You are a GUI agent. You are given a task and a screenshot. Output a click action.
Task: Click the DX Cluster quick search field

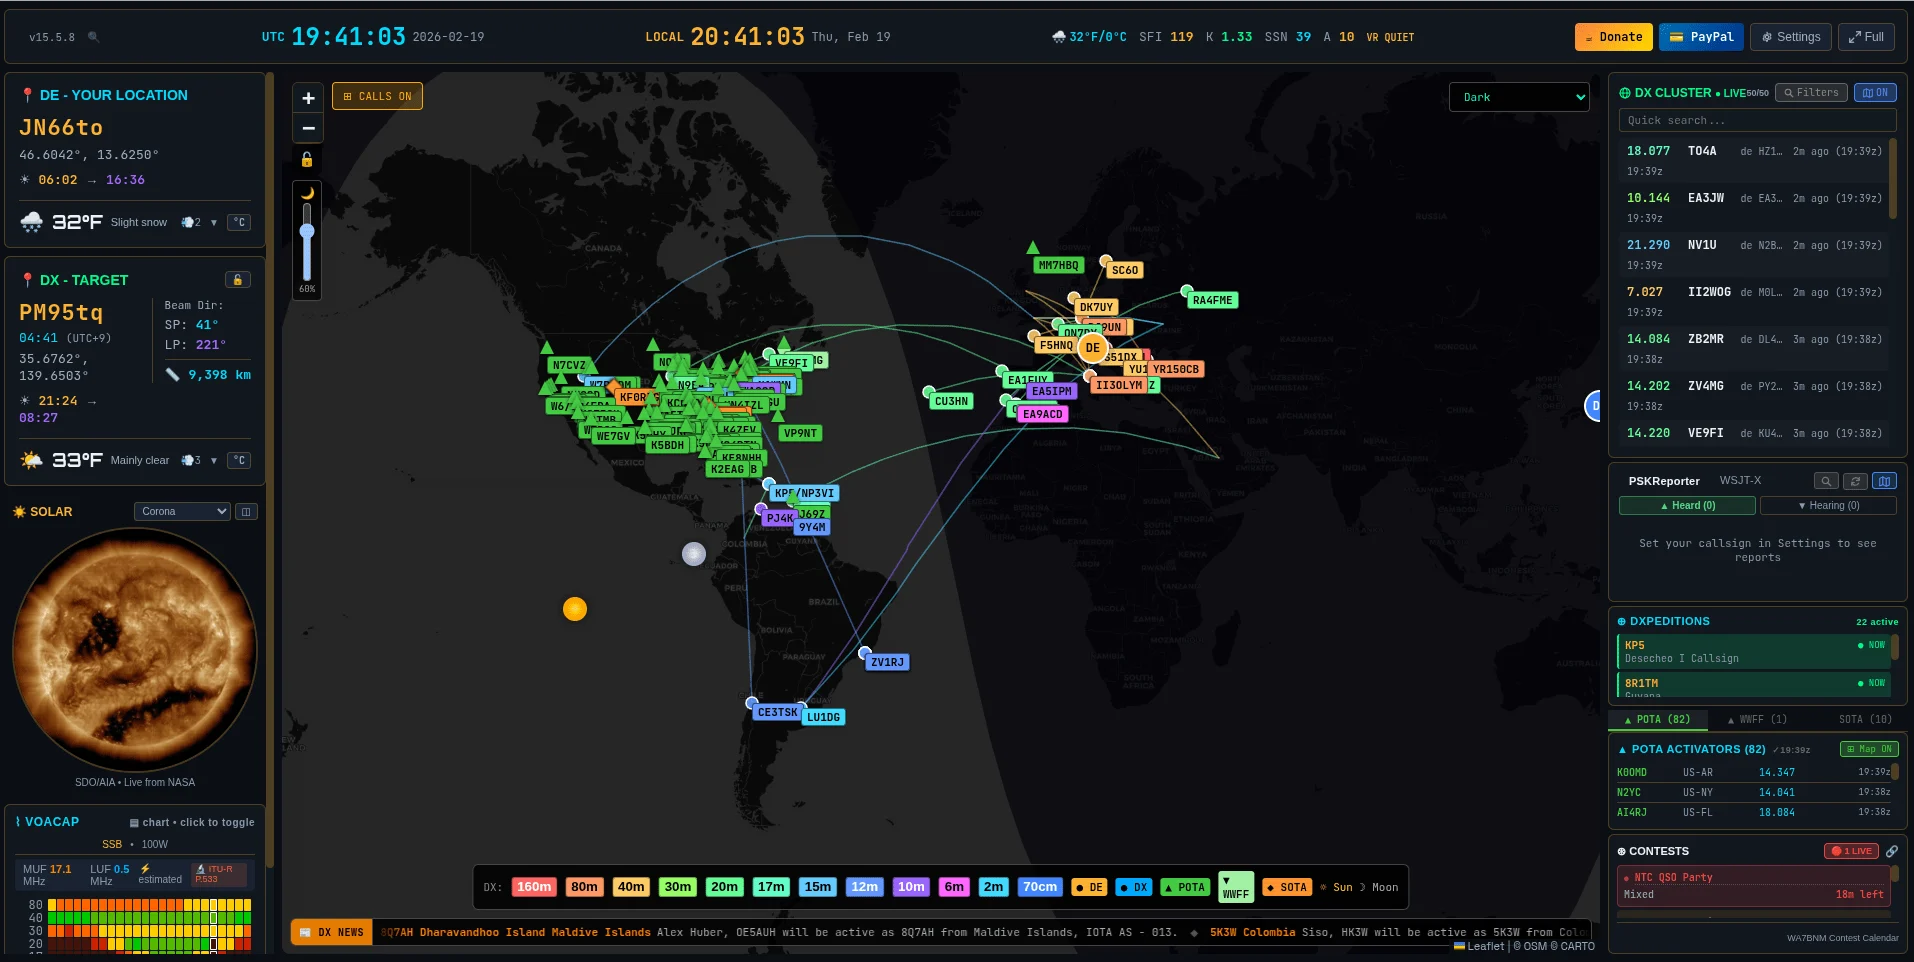(x=1756, y=121)
